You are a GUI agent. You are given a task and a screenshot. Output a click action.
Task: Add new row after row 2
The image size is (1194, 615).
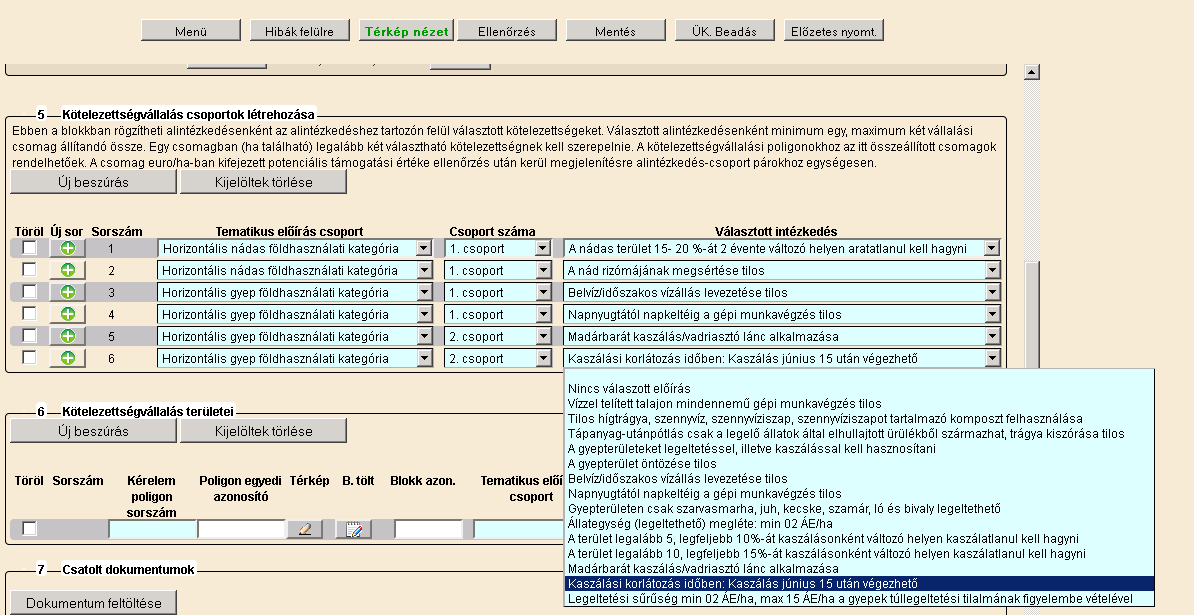pos(67,270)
